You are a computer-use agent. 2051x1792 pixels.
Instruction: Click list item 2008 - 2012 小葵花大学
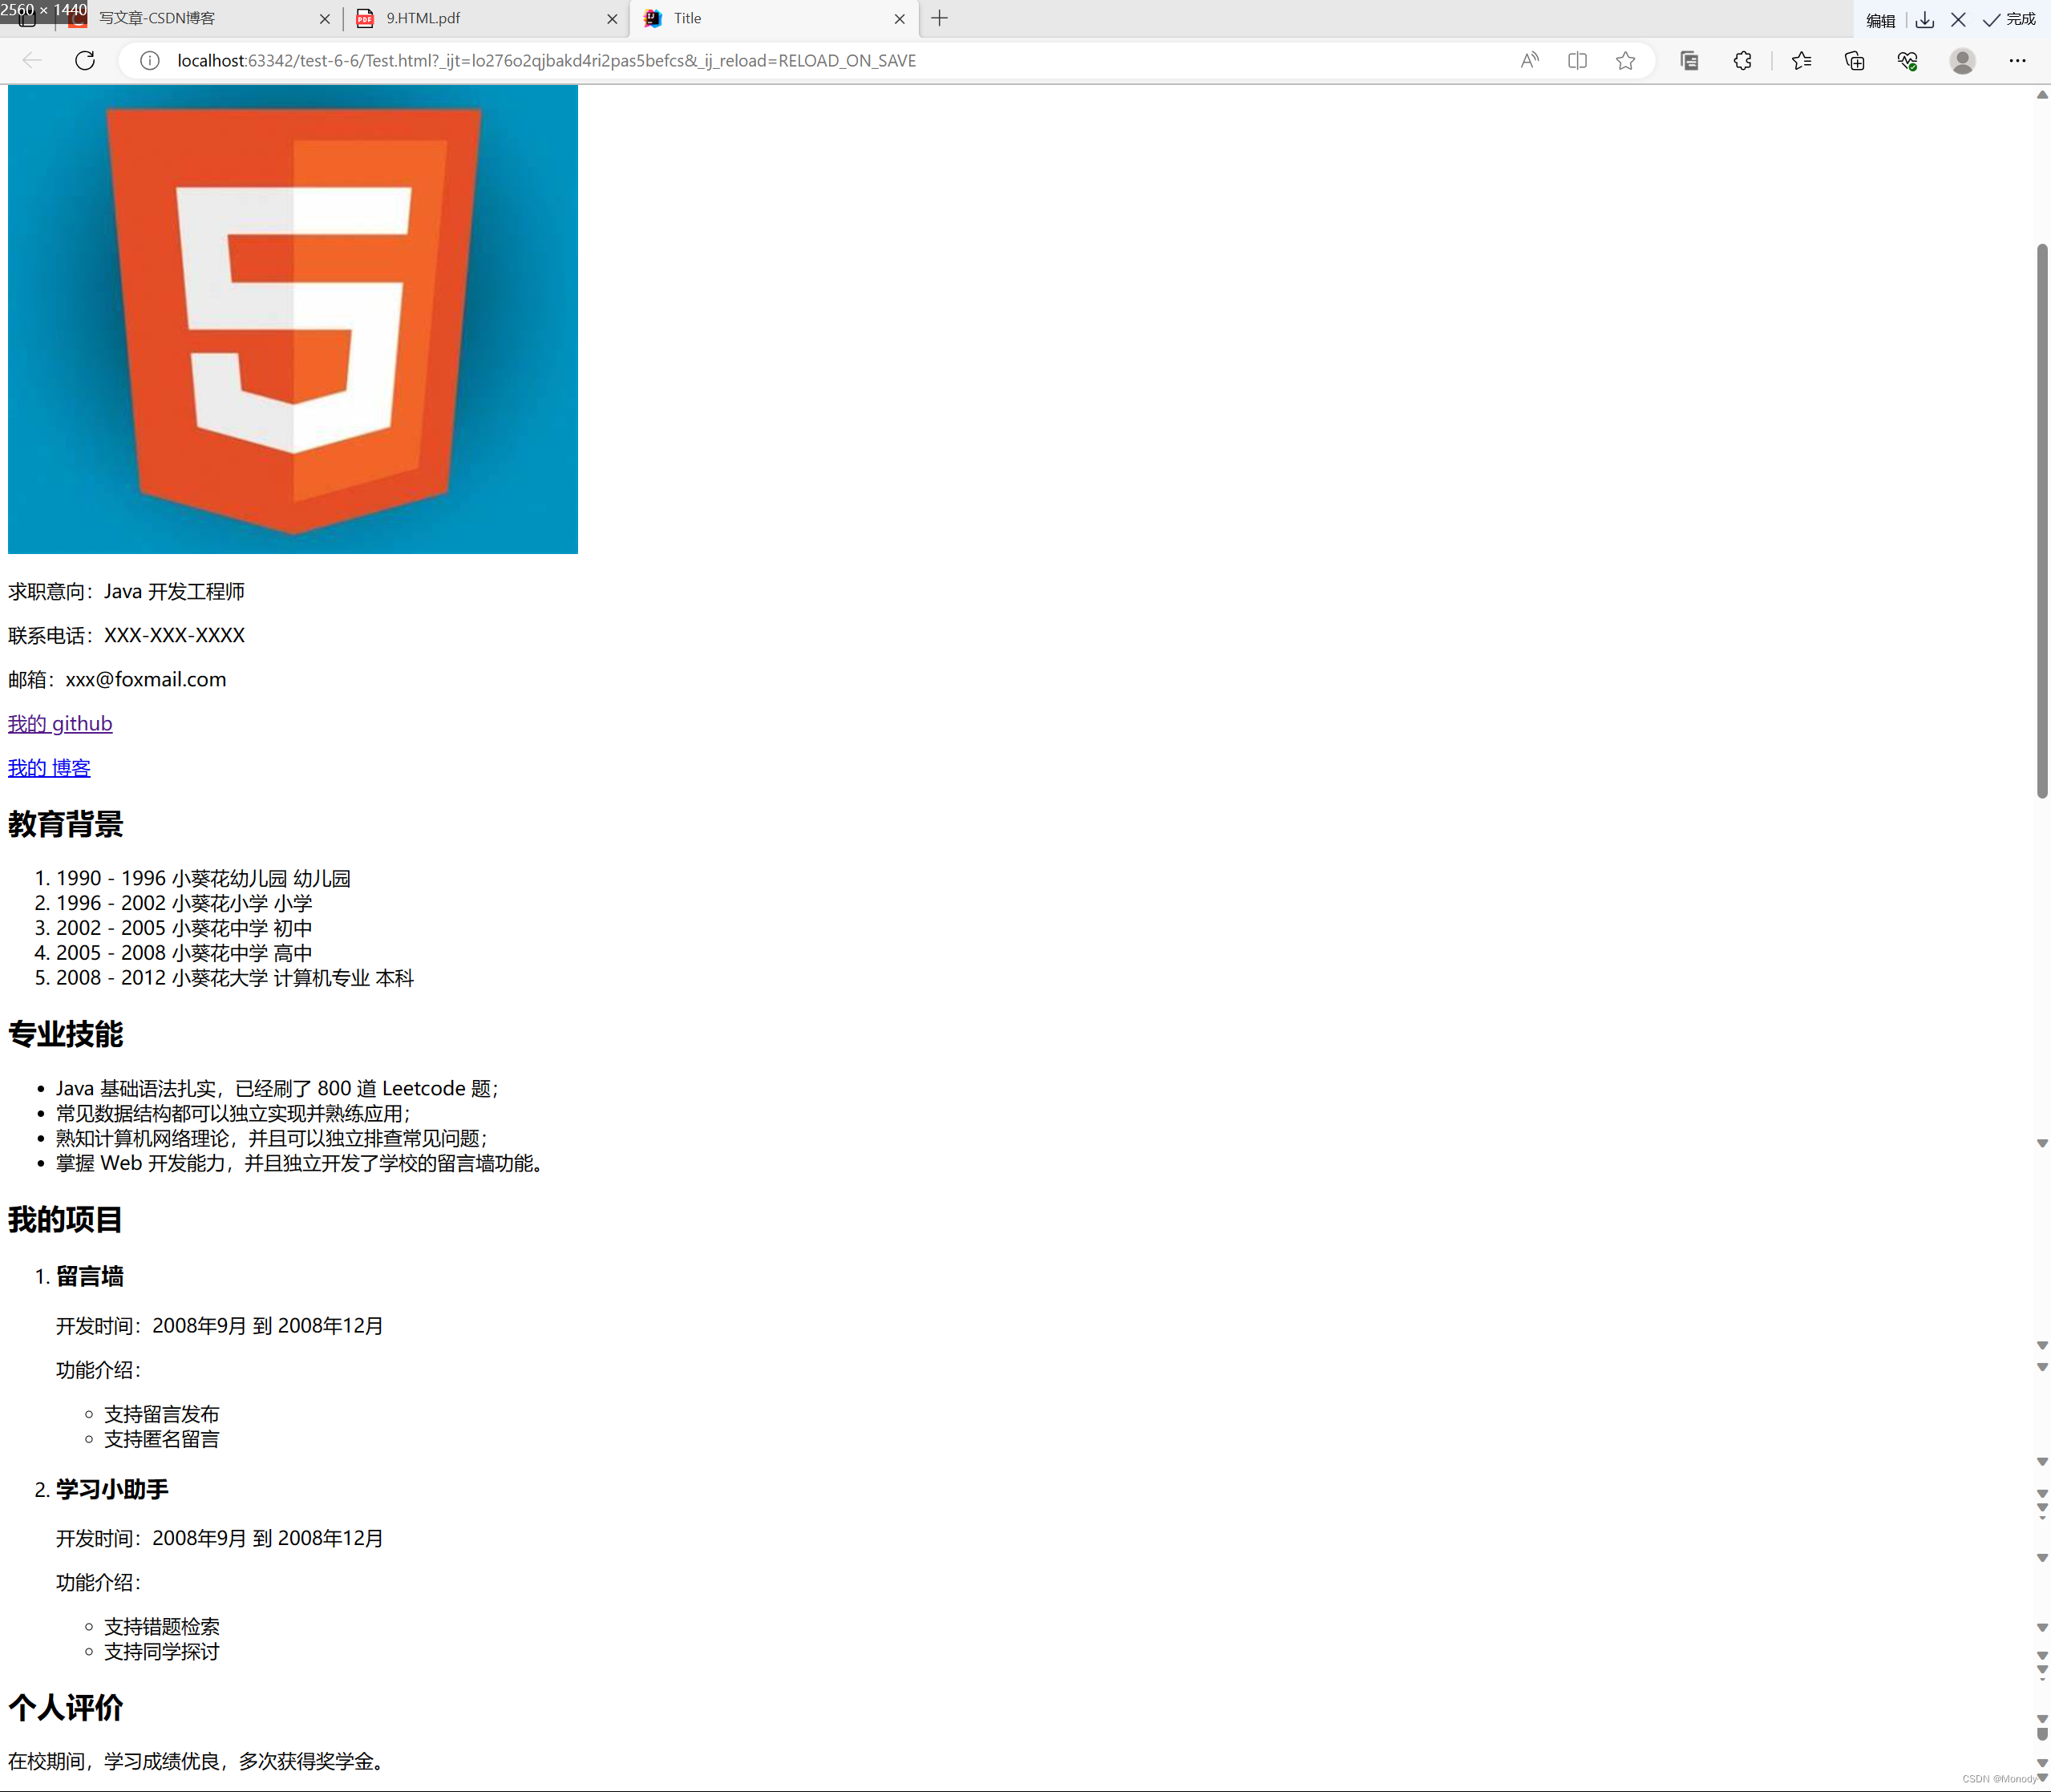click(x=235, y=978)
